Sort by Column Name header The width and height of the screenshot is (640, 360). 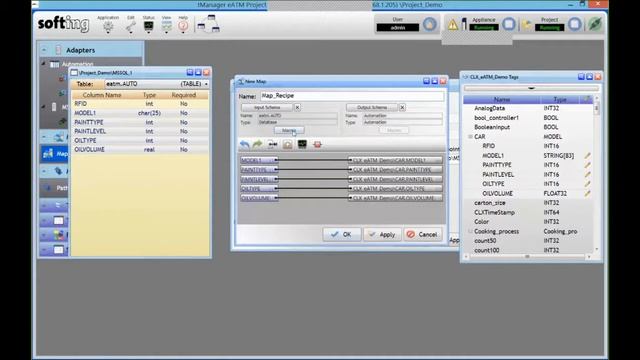click(x=102, y=95)
